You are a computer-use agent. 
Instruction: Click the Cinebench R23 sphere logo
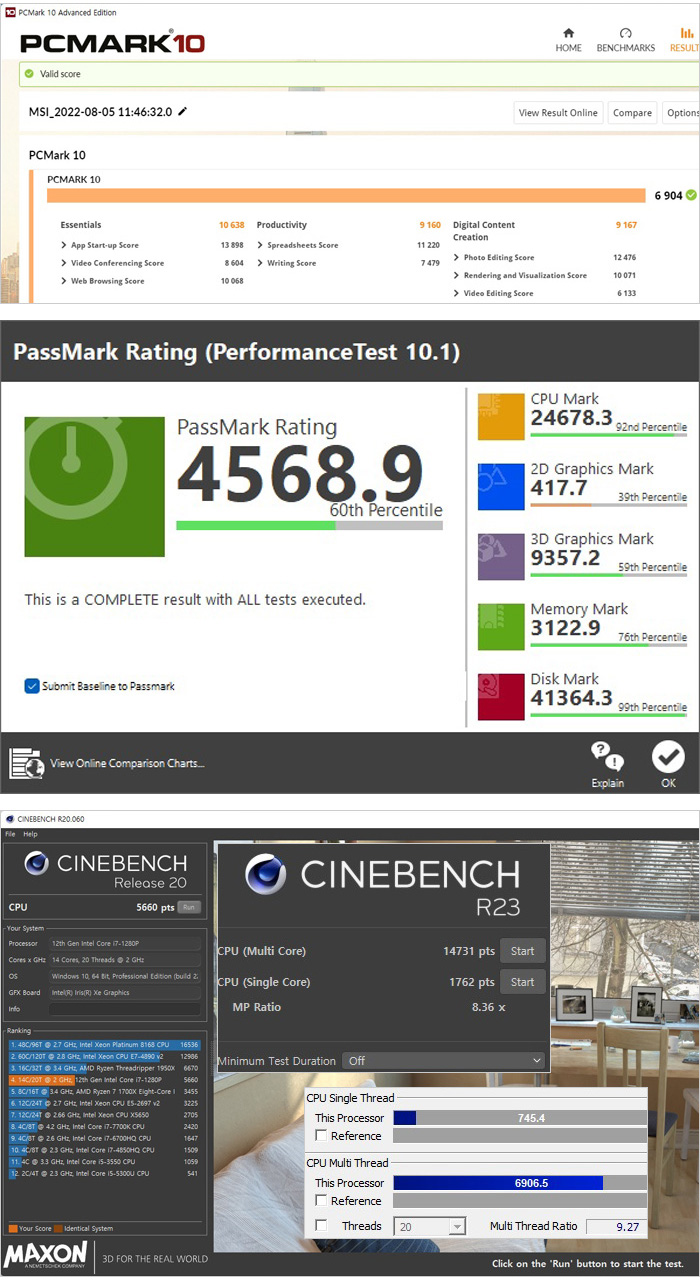[266, 874]
